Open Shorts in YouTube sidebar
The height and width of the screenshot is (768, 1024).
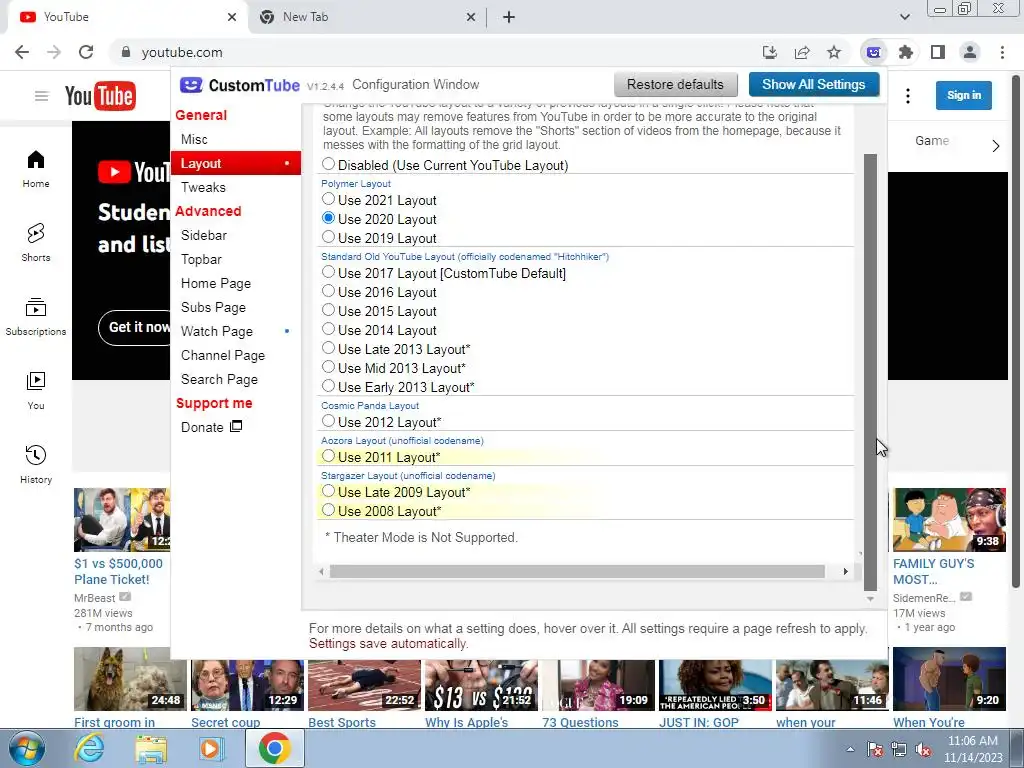coord(36,243)
